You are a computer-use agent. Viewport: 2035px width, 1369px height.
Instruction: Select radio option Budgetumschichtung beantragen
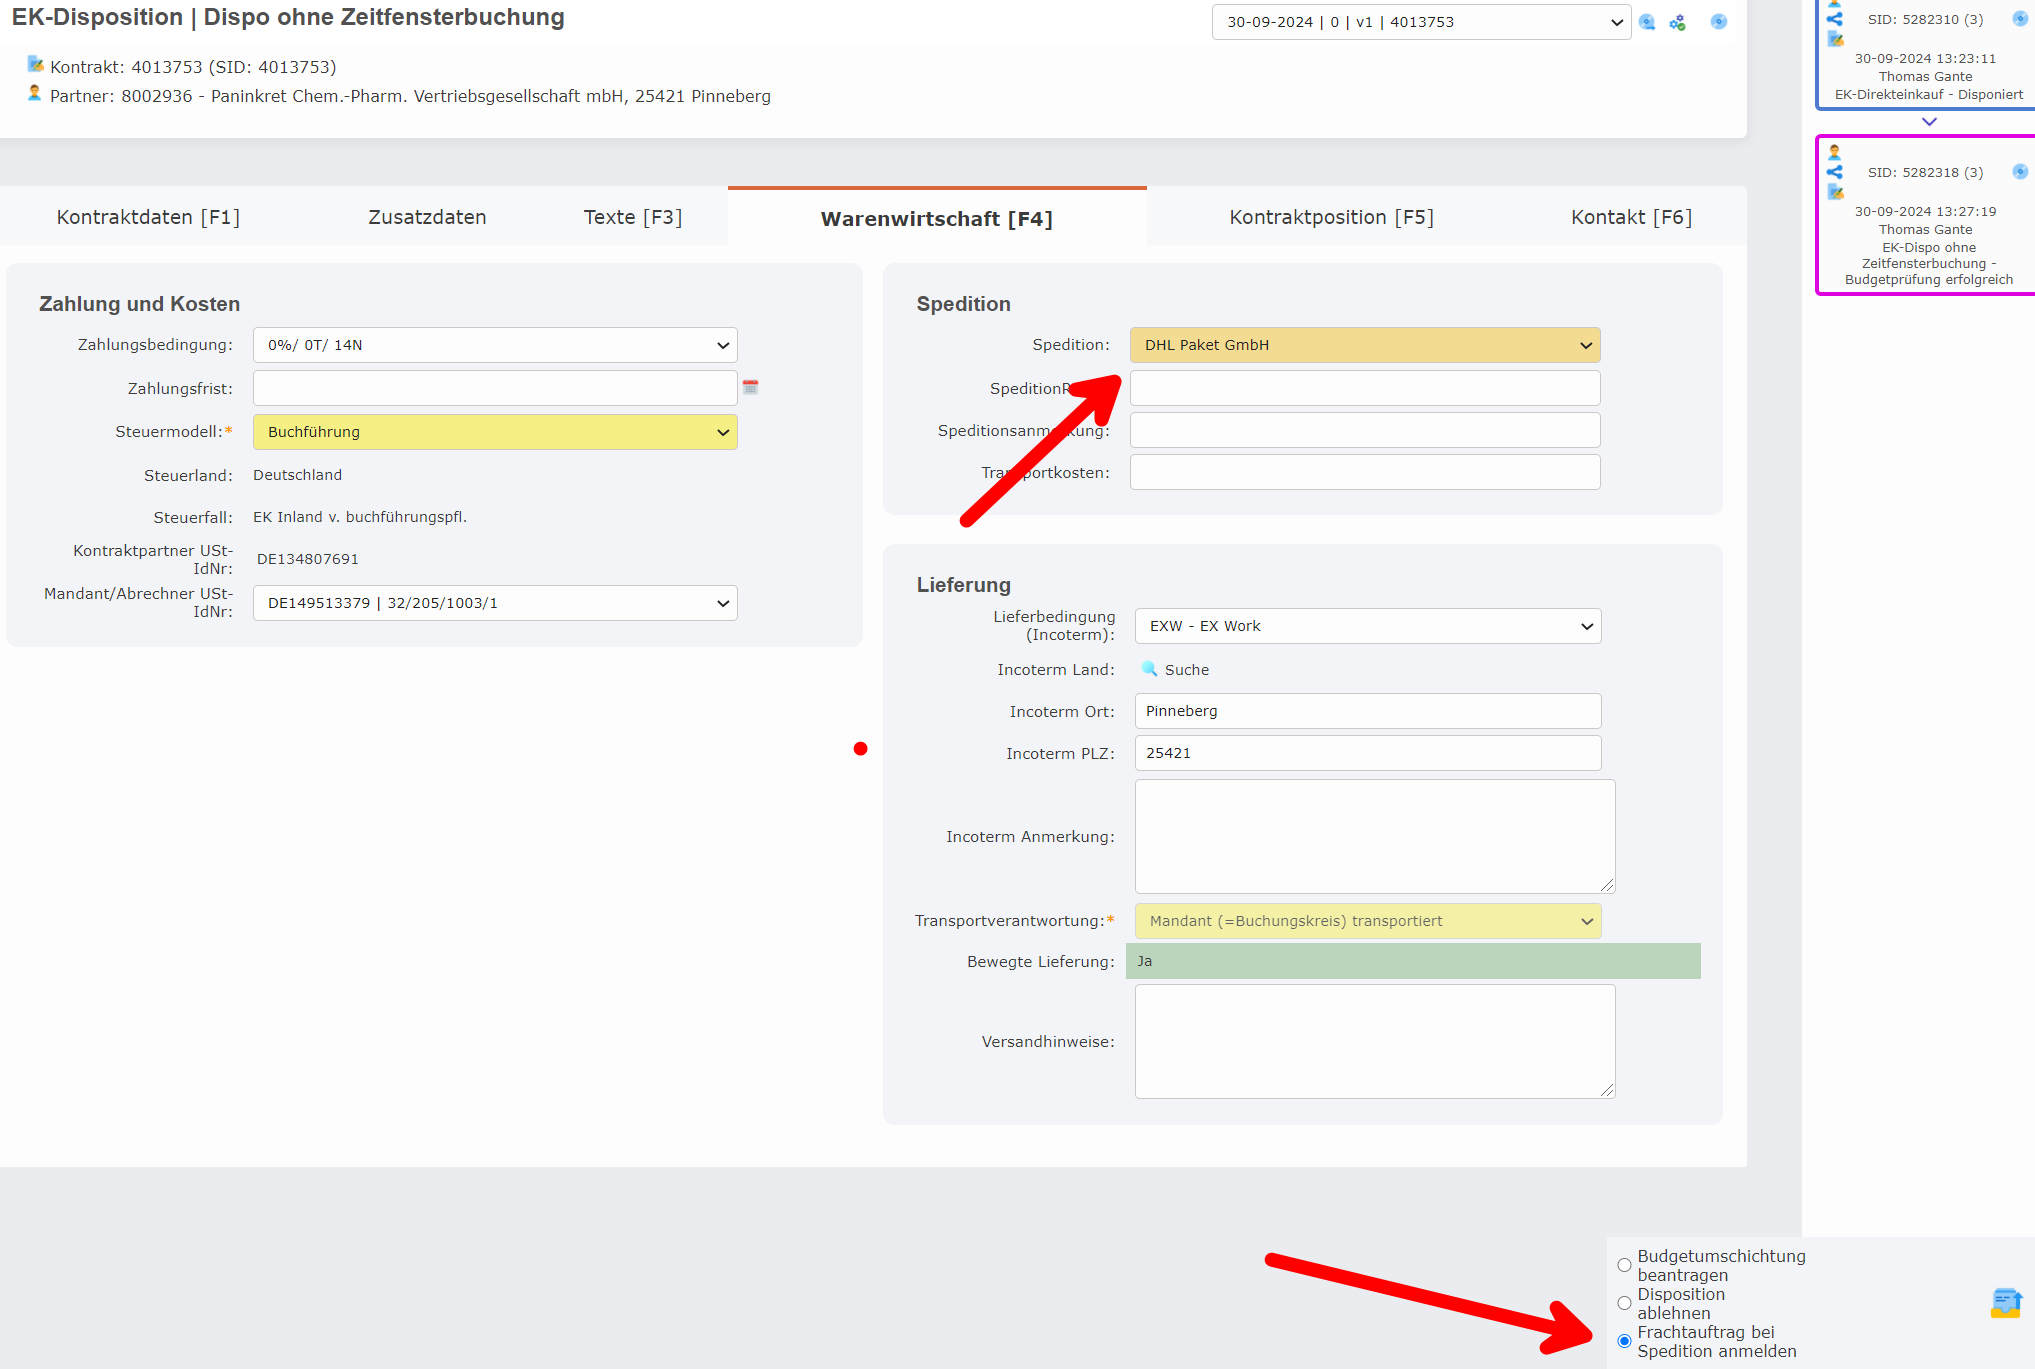1624,1265
